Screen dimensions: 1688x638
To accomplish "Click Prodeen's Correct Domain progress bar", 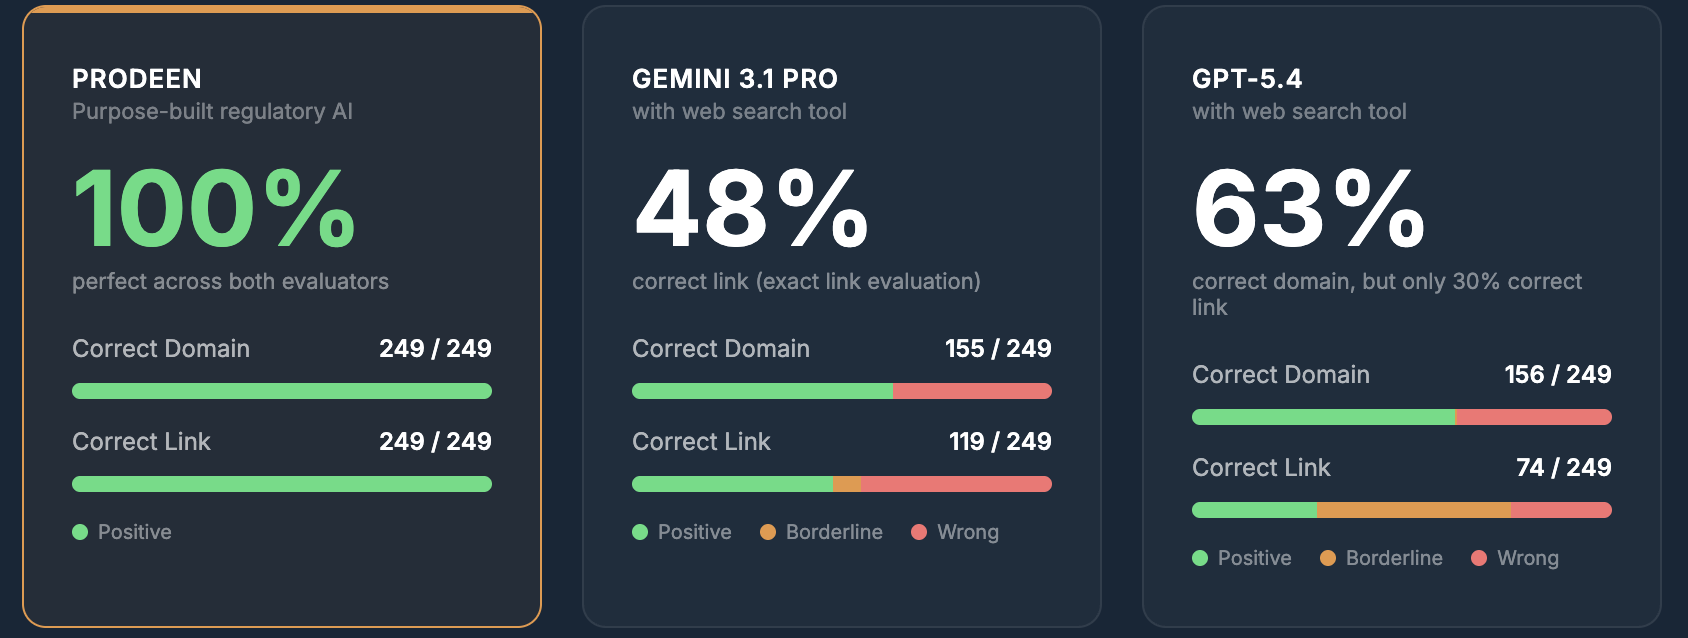I will tap(282, 391).
